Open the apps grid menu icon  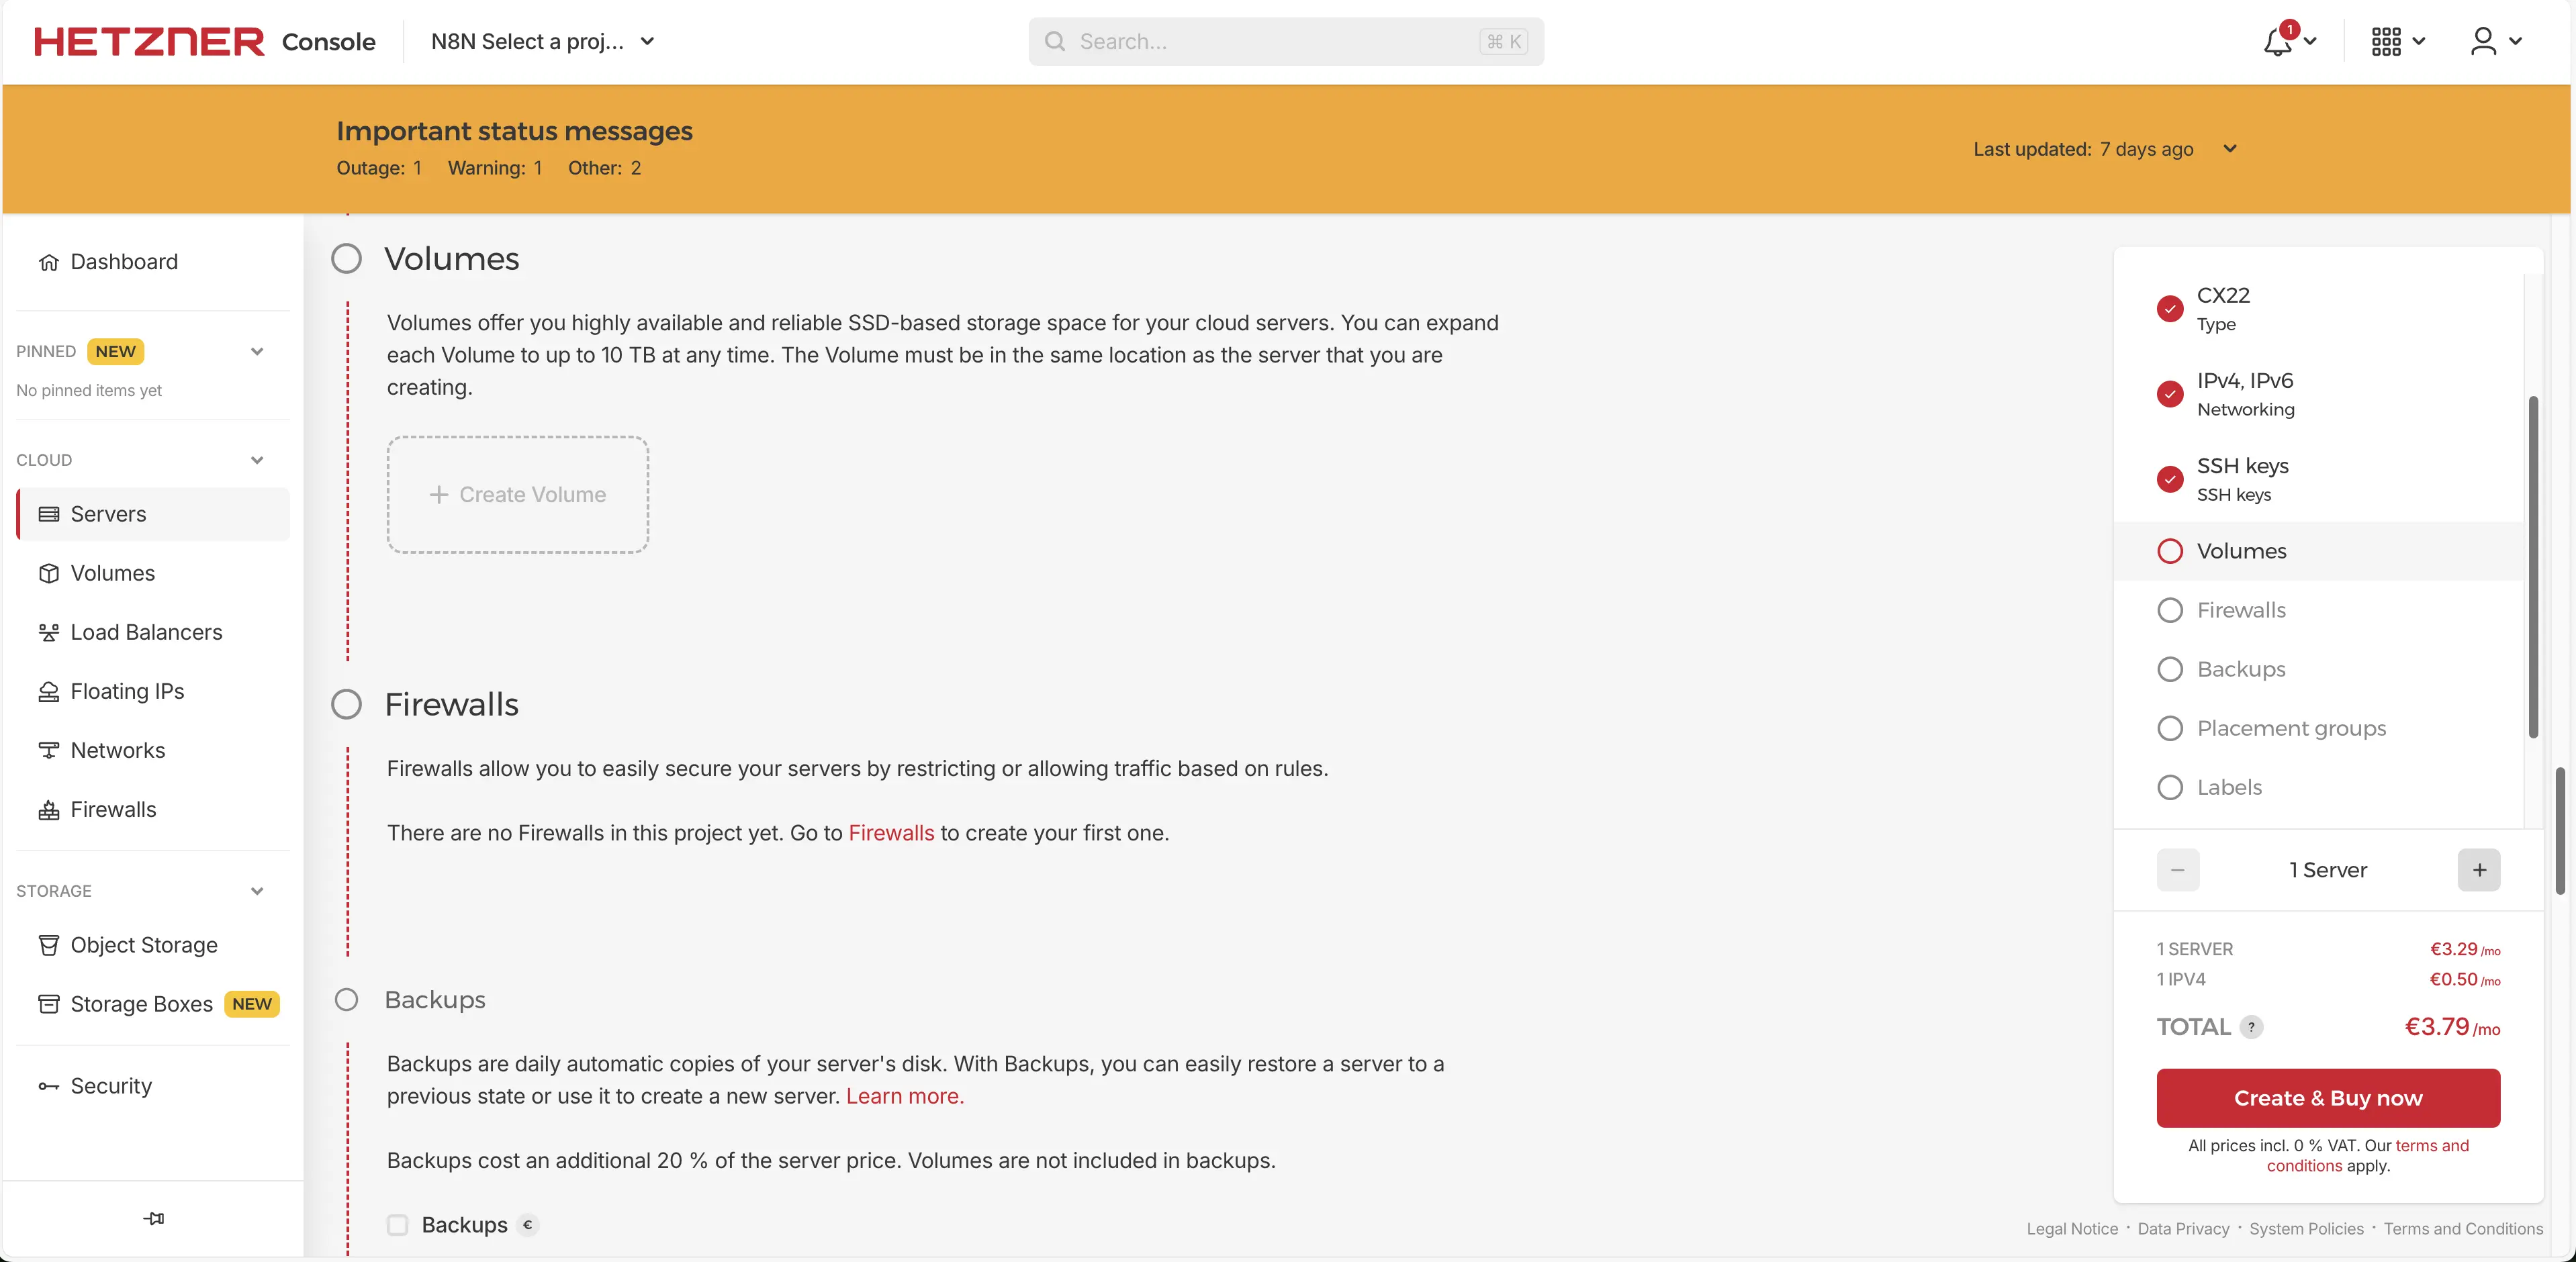tap(2386, 42)
